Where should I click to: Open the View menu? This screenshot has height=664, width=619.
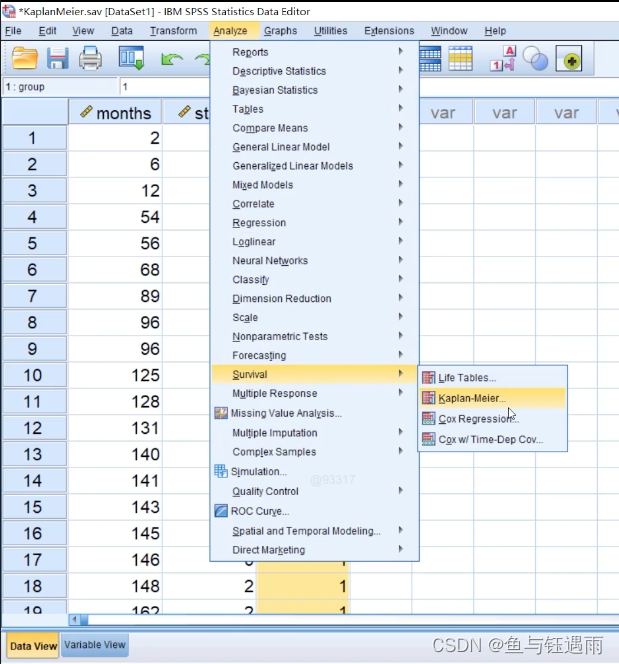[83, 31]
